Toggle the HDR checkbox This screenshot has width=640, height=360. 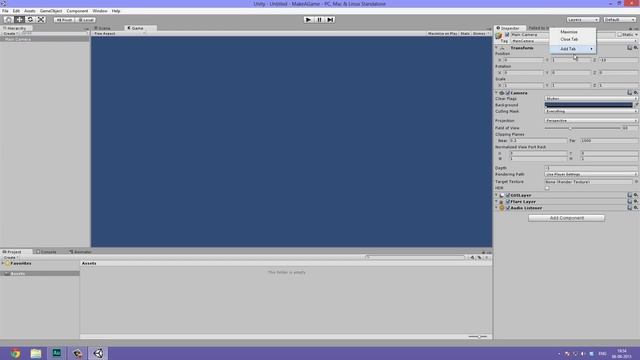(547, 188)
